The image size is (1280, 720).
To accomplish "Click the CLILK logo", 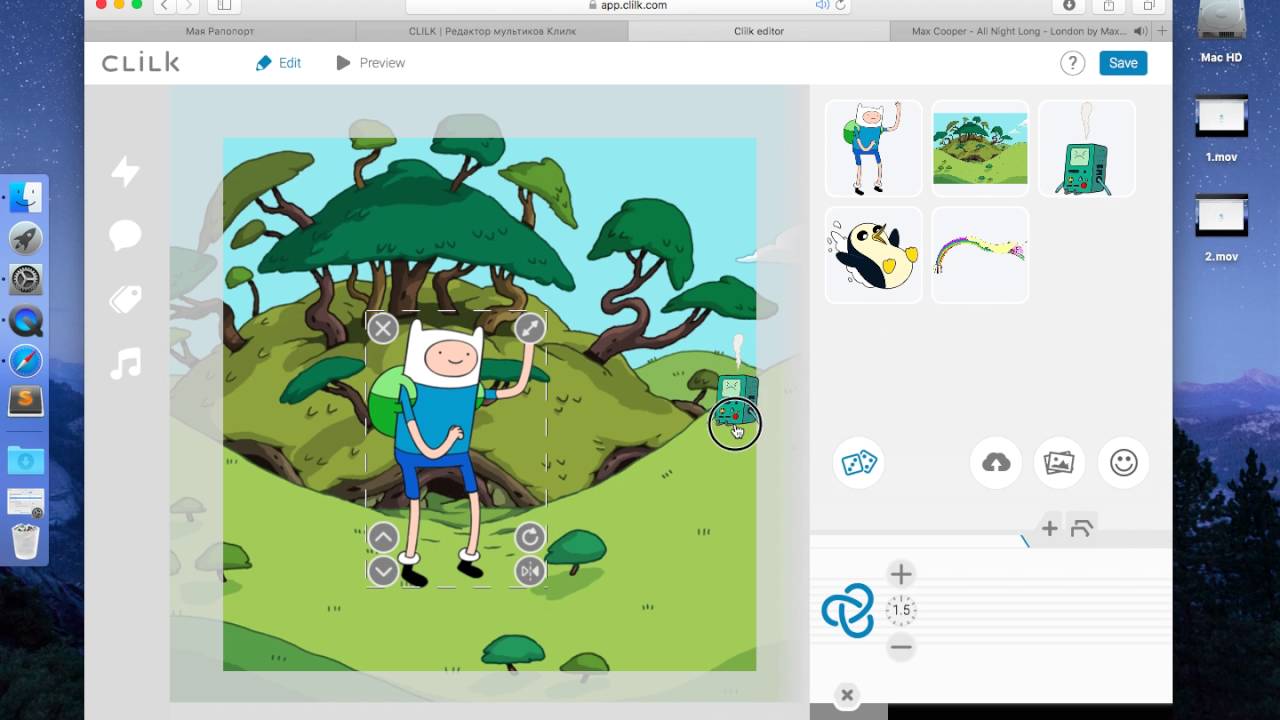I will point(141,63).
